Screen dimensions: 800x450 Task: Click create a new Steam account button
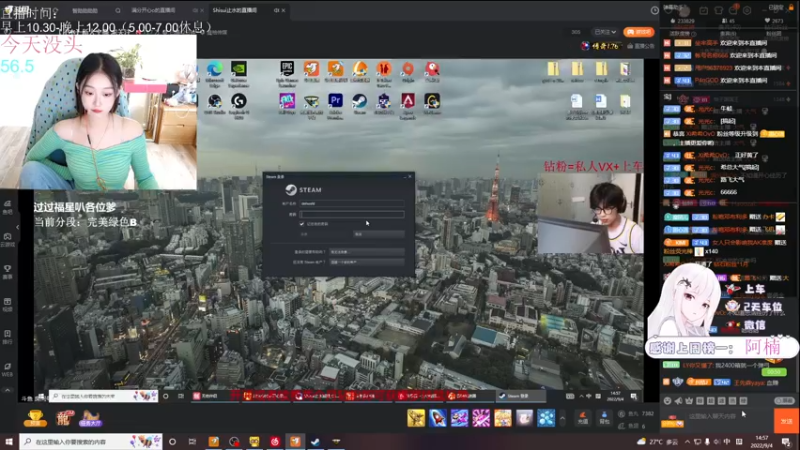pyautogui.click(x=367, y=262)
